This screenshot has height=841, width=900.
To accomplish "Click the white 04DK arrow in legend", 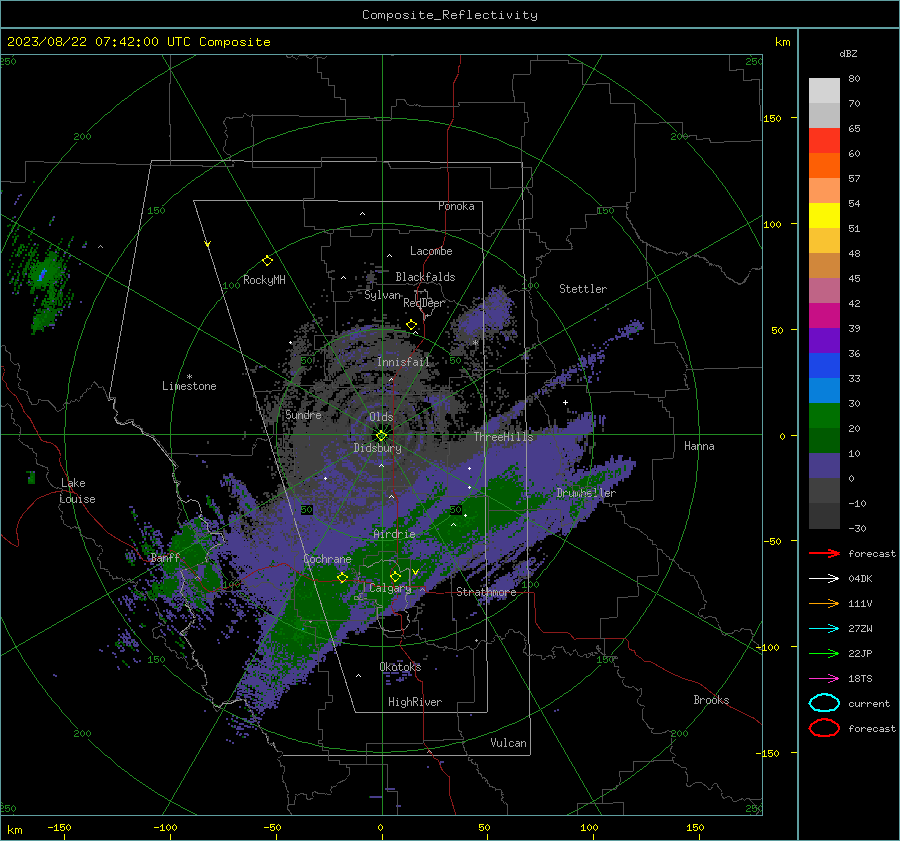I will [824, 578].
